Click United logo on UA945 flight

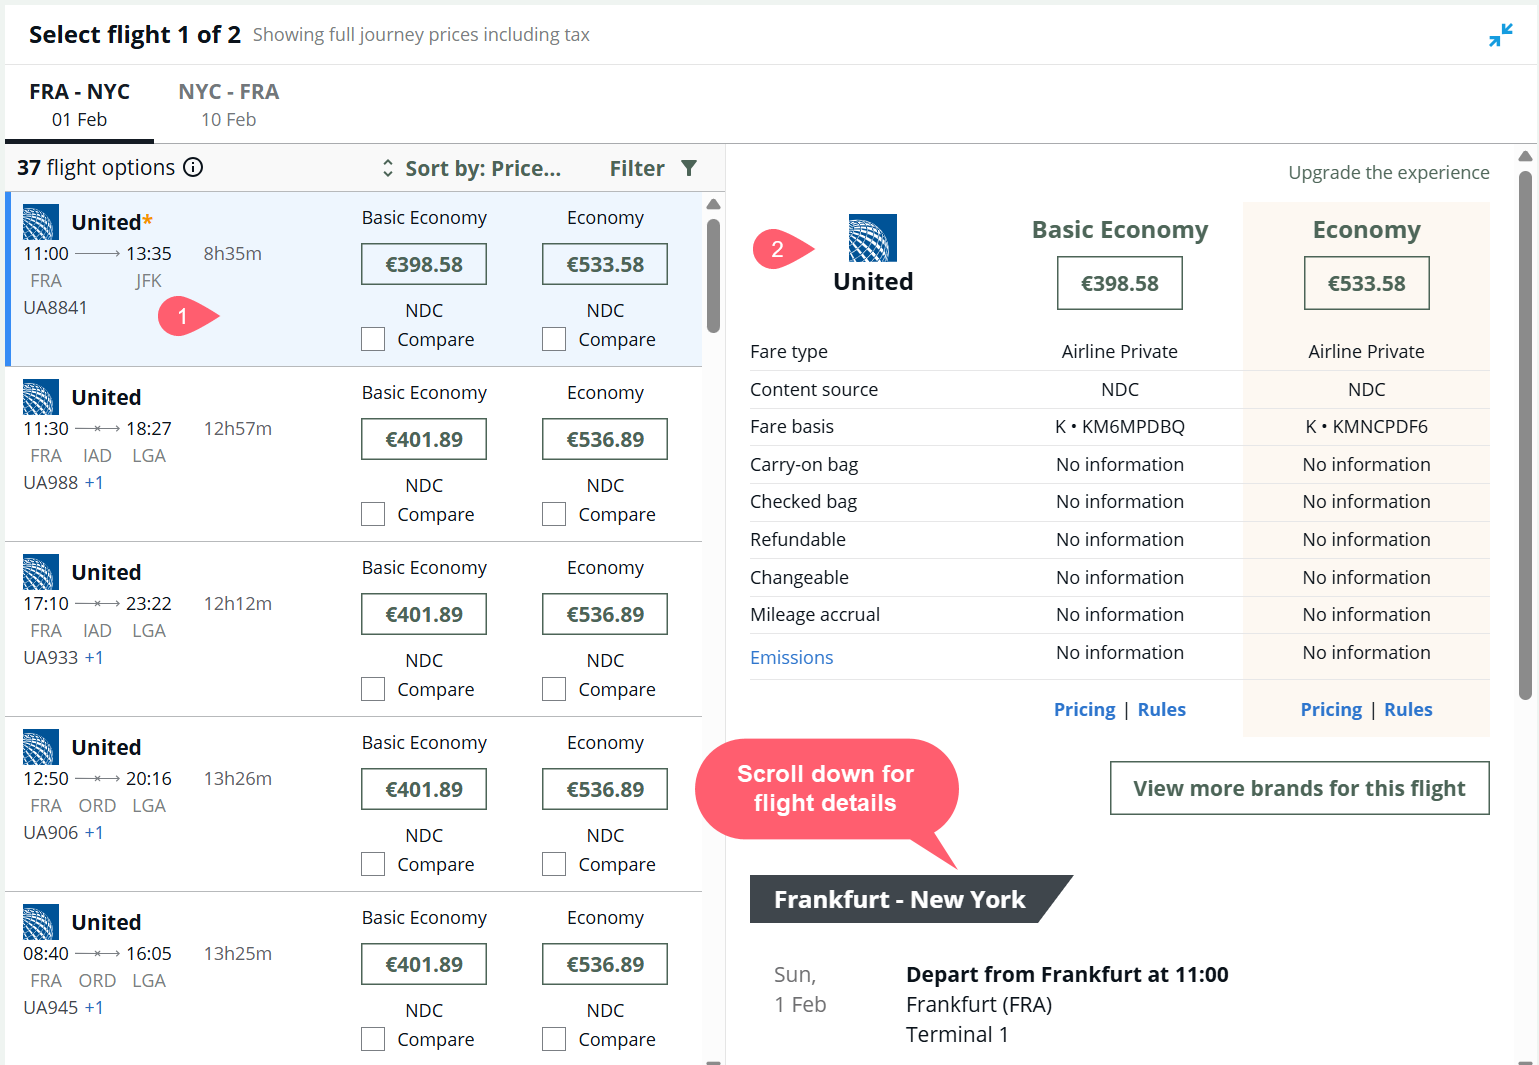[x=40, y=922]
